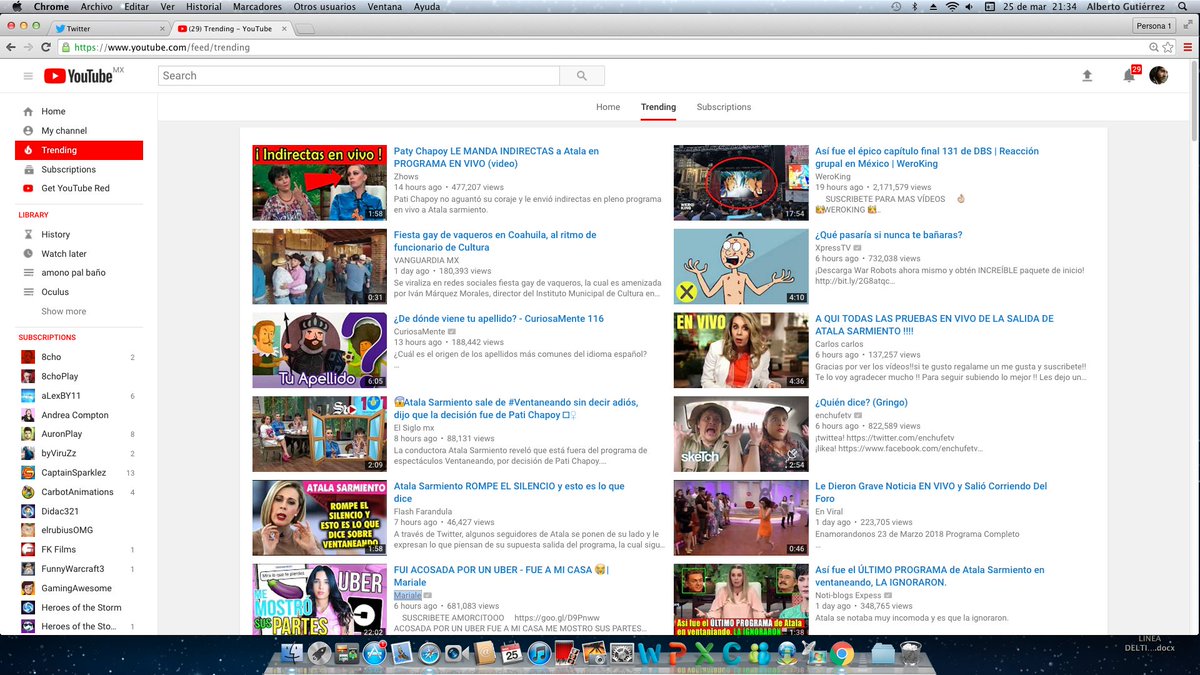
Task: Reload the page in Chrome
Action: pyautogui.click(x=48, y=47)
